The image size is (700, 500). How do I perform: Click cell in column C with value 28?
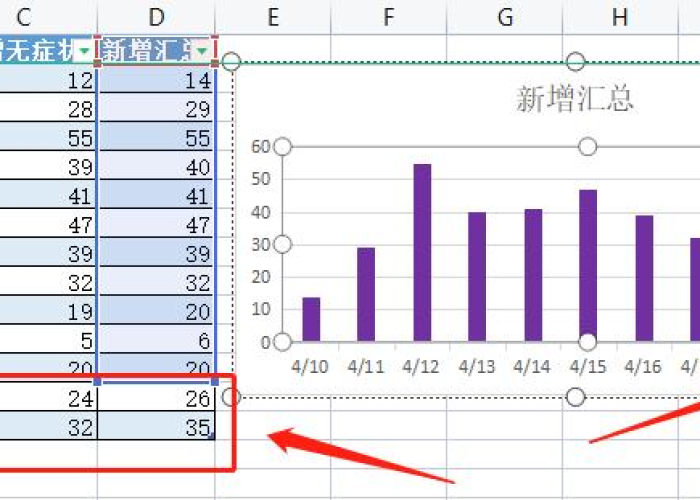pos(48,109)
